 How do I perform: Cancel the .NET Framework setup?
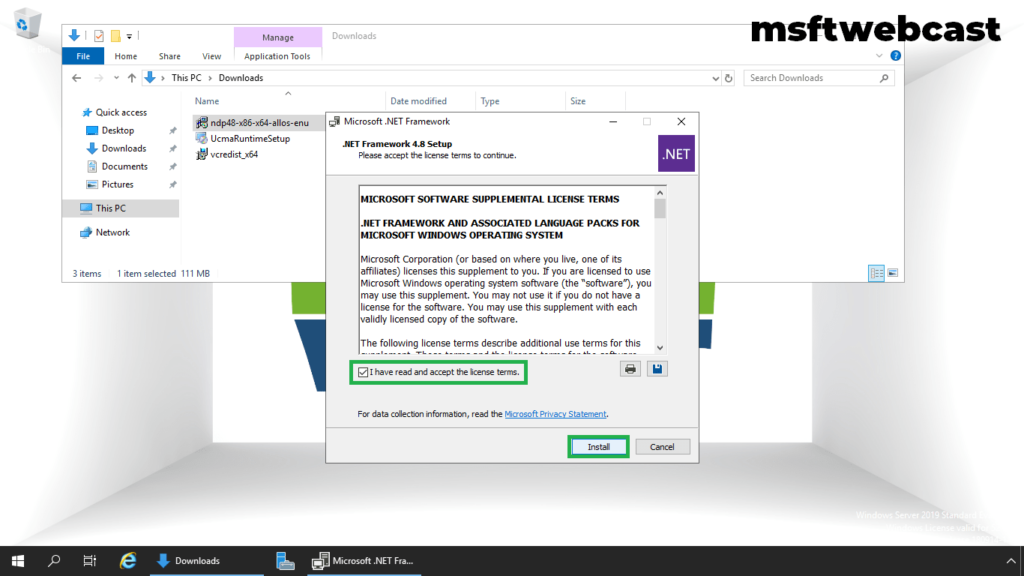(x=662, y=447)
